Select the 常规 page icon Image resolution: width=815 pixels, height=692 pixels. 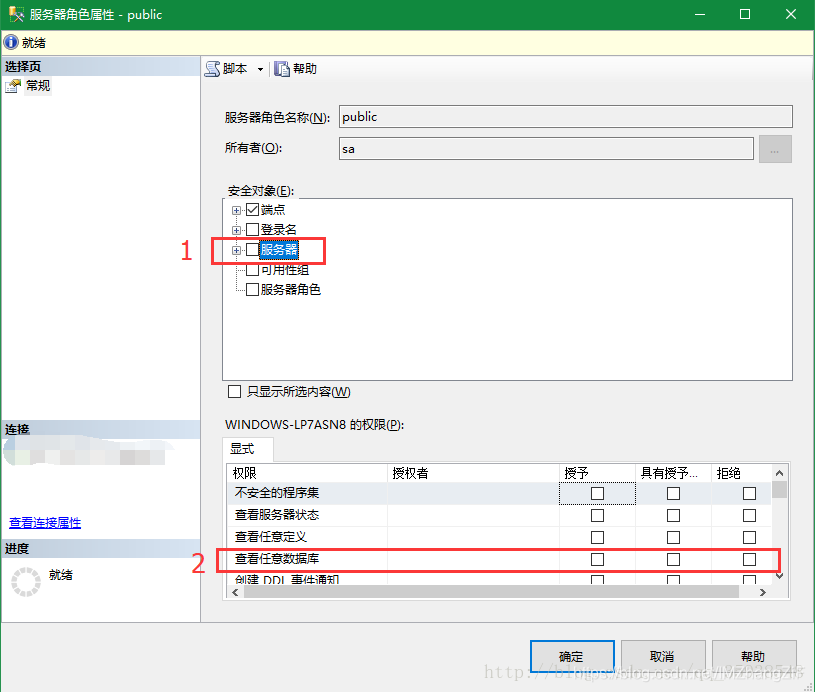(13, 86)
